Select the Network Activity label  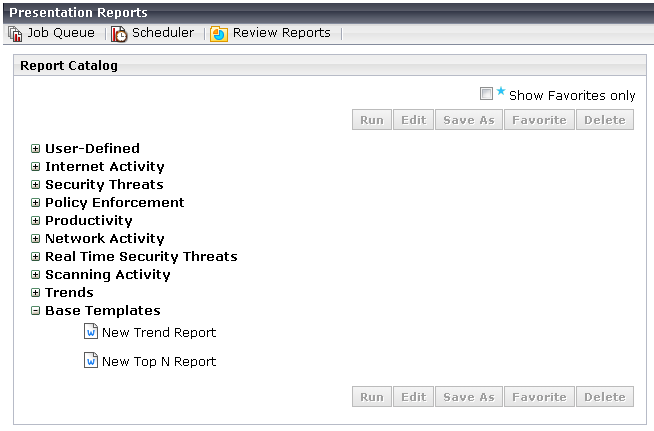pyautogui.click(x=105, y=238)
